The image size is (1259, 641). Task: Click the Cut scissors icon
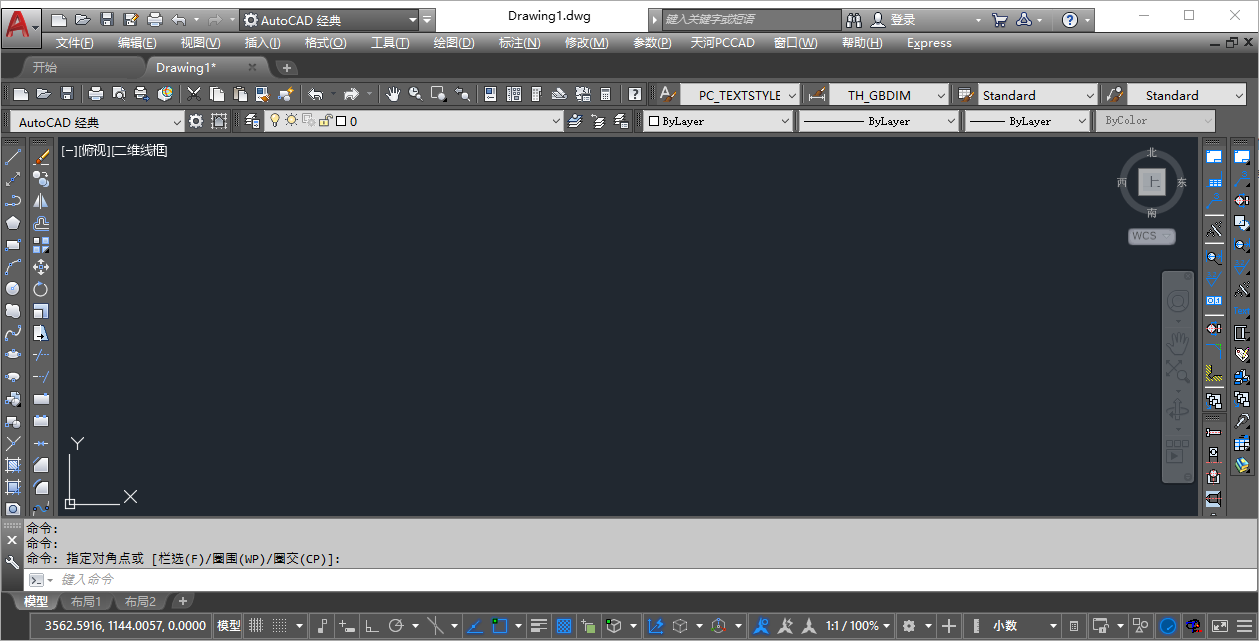pos(194,94)
